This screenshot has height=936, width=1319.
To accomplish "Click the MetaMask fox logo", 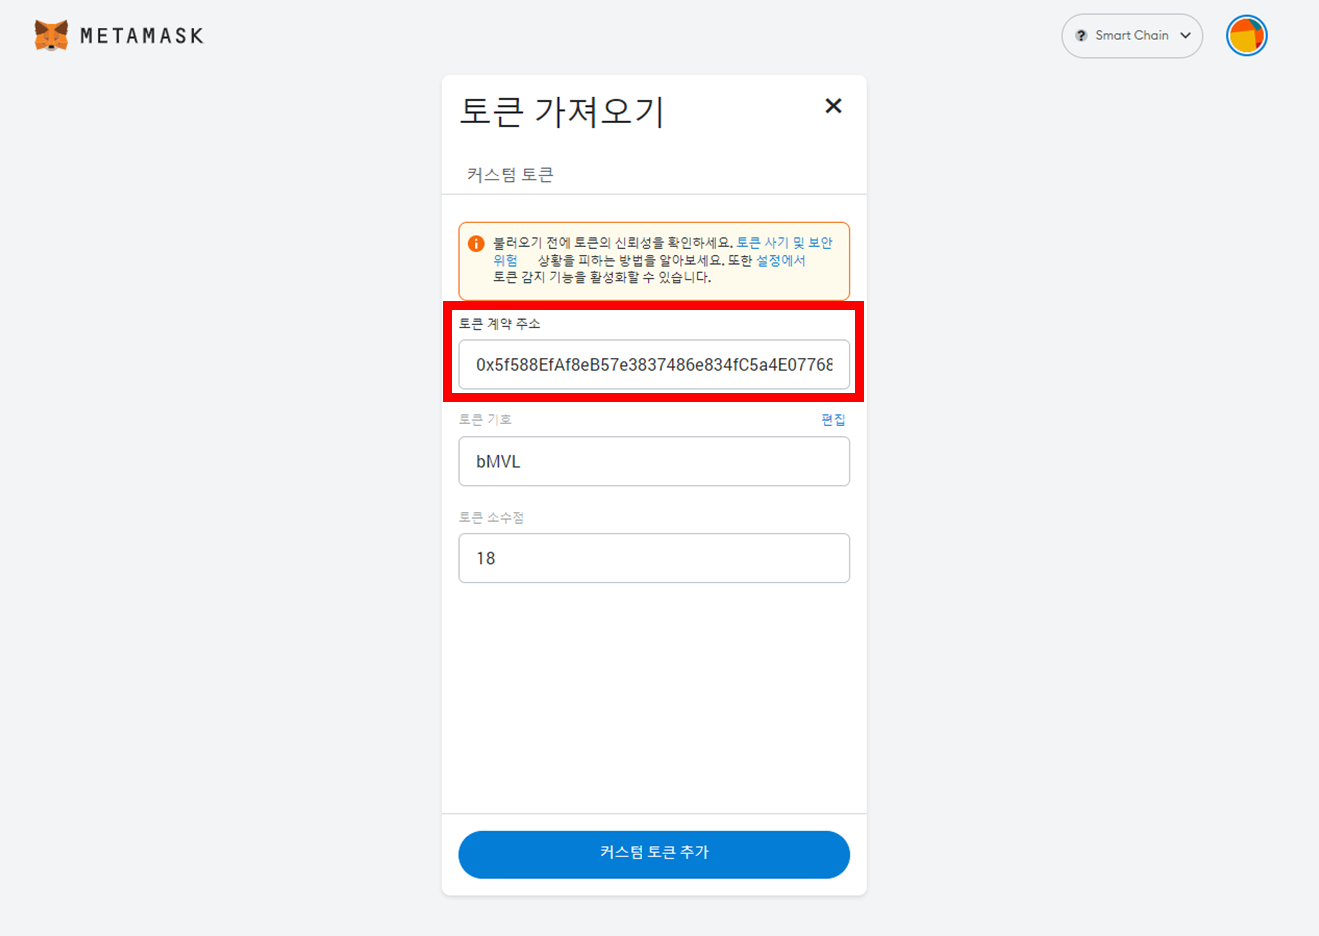I will pos(51,35).
